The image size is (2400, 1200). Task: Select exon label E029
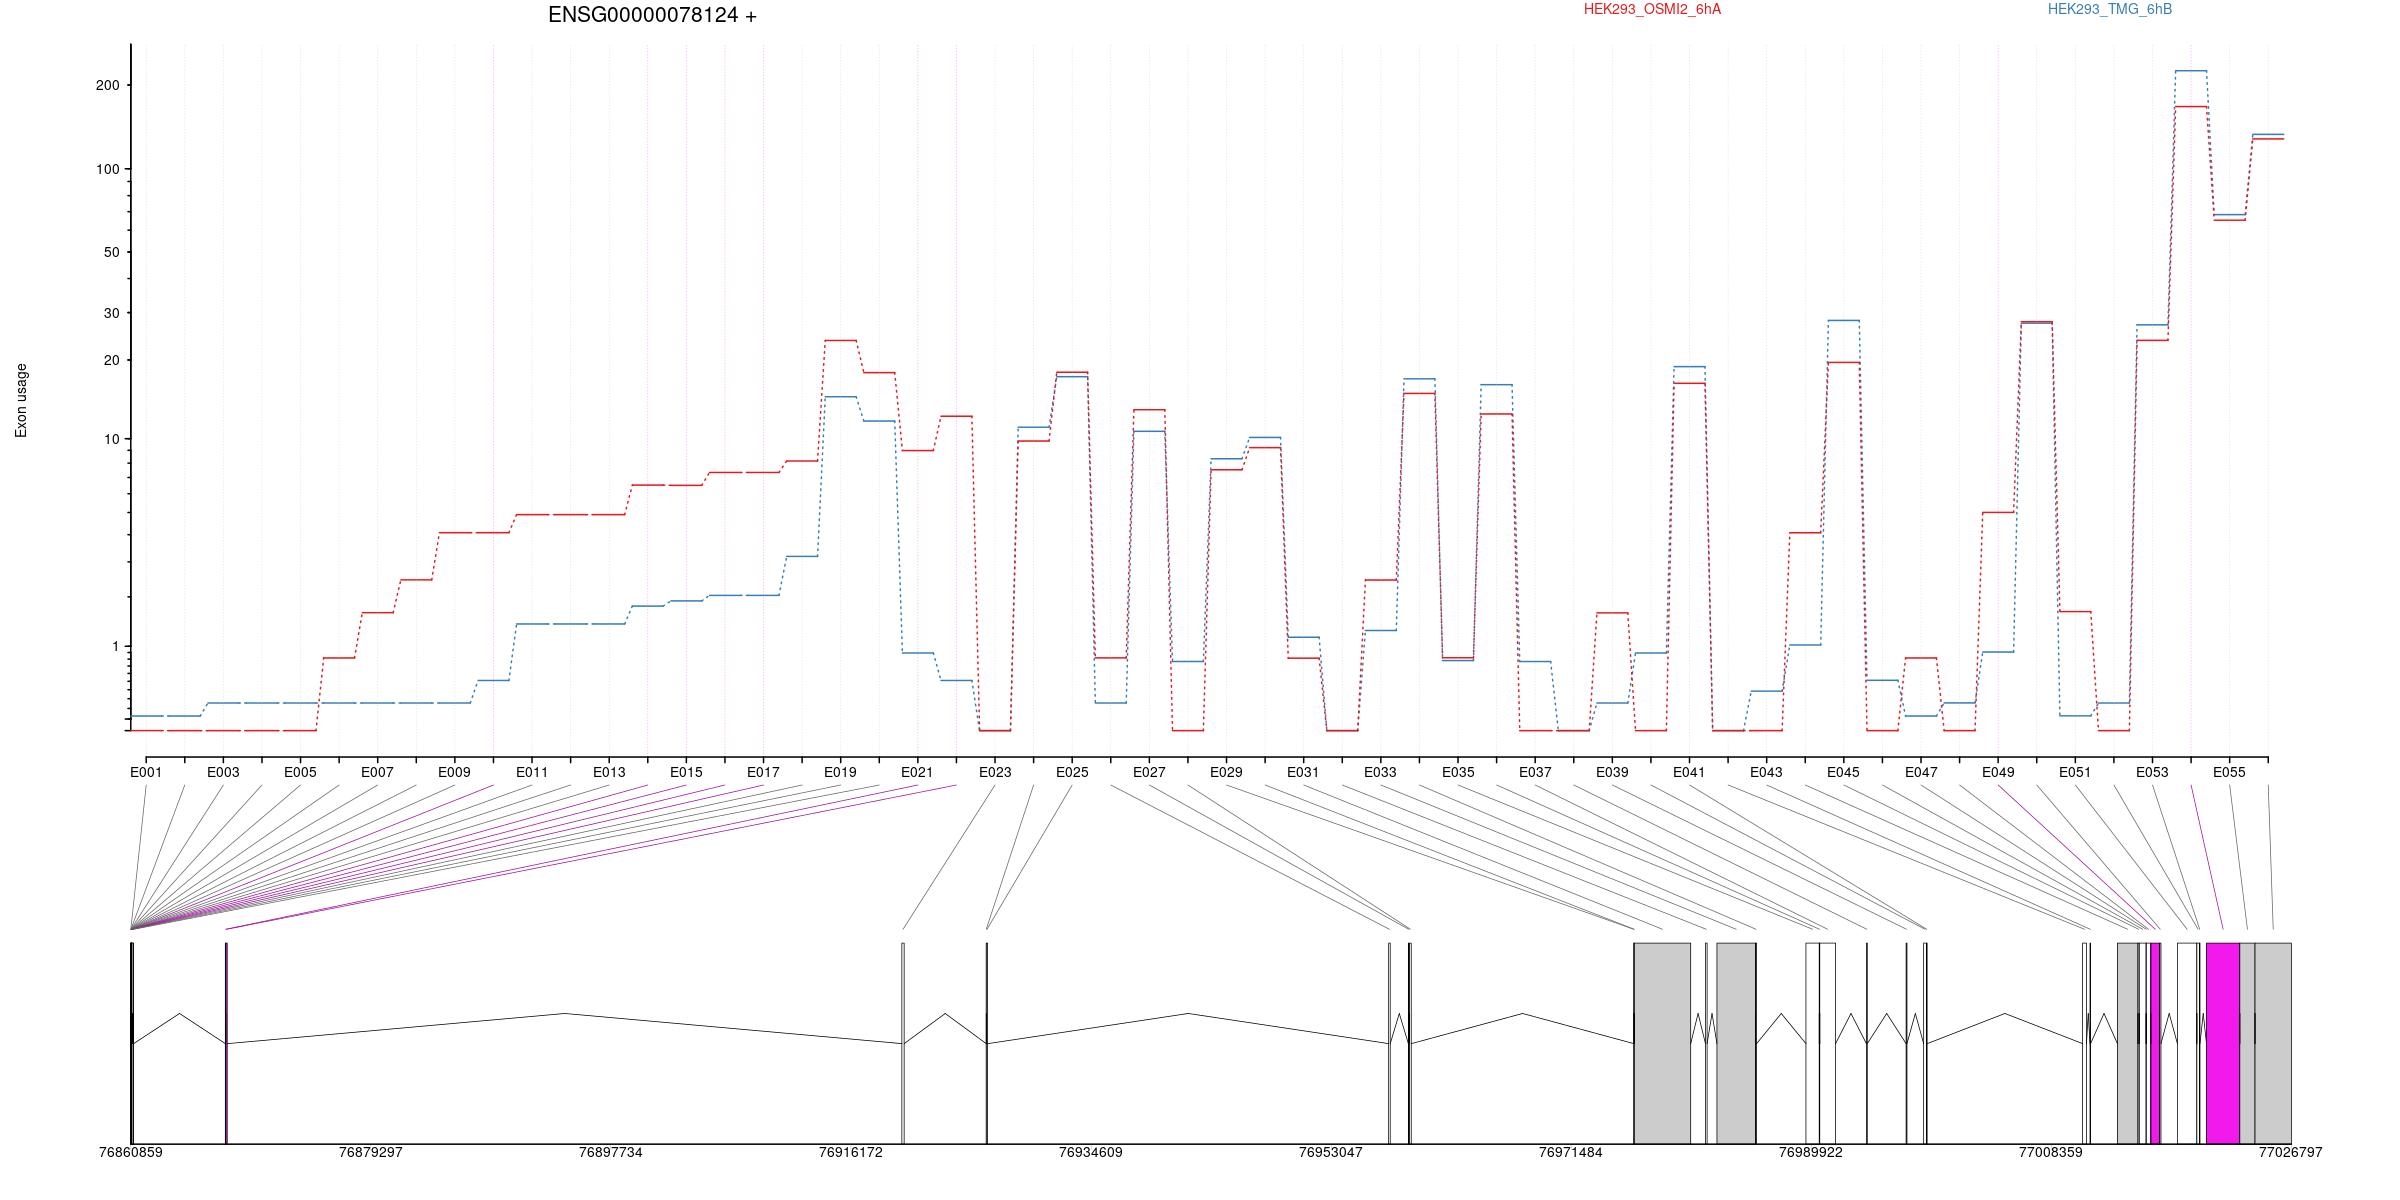point(1226,772)
